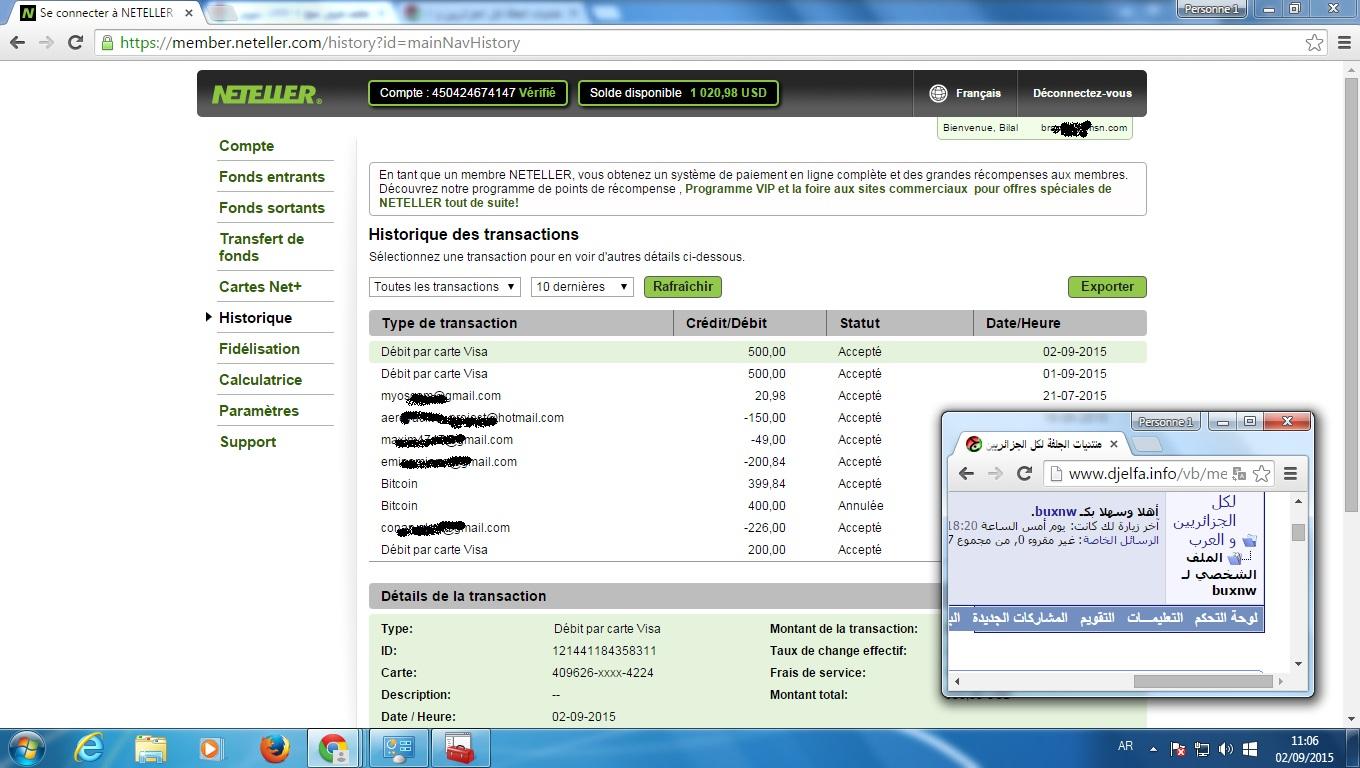Open the '10 dernières' dropdown
The width and height of the screenshot is (1360, 768).
582,287
